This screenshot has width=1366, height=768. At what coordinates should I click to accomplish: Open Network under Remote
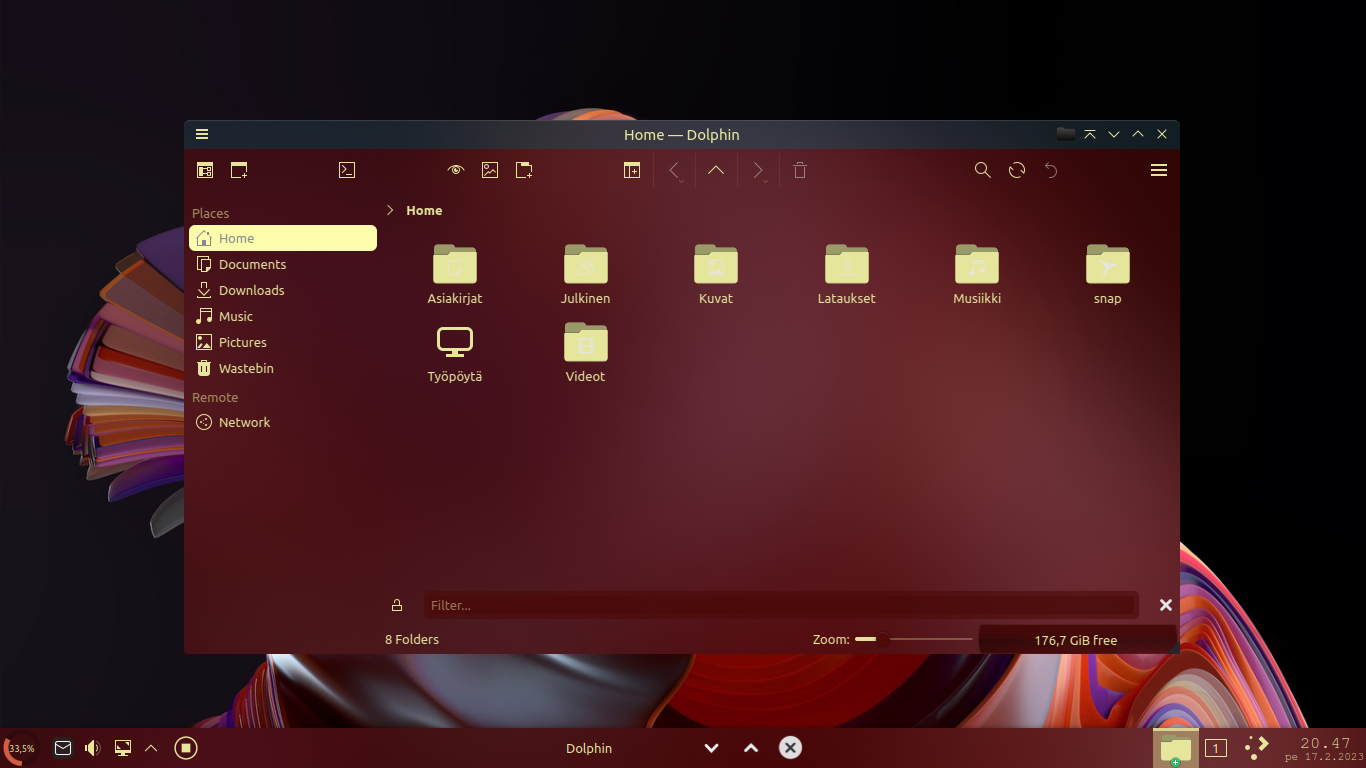pyautogui.click(x=283, y=422)
